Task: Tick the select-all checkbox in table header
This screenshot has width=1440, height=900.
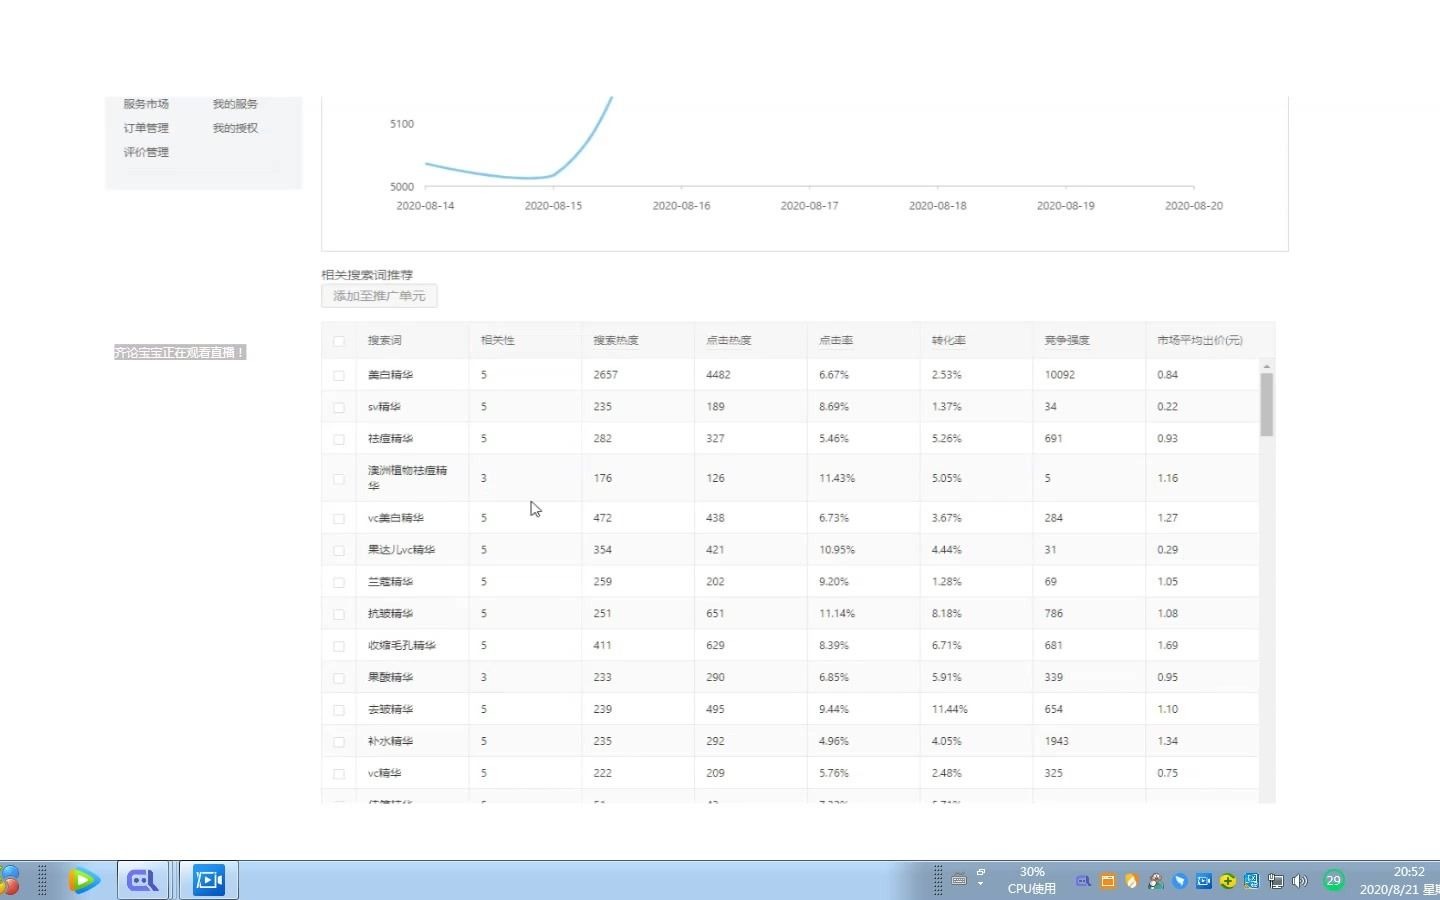Action: point(339,341)
